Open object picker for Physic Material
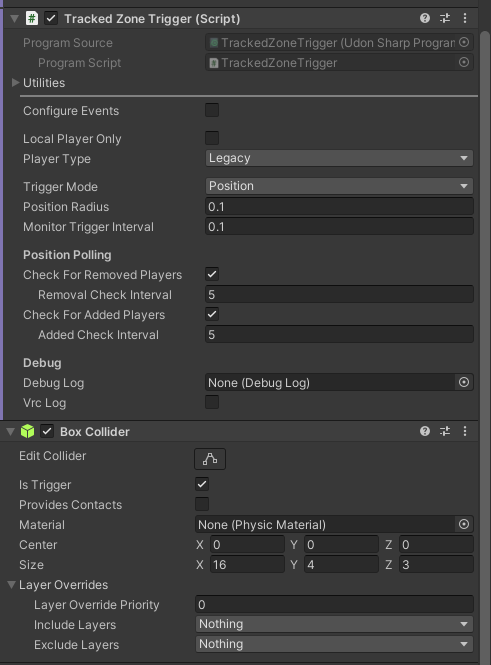Viewport: 491px width, 665px height. click(x=464, y=524)
